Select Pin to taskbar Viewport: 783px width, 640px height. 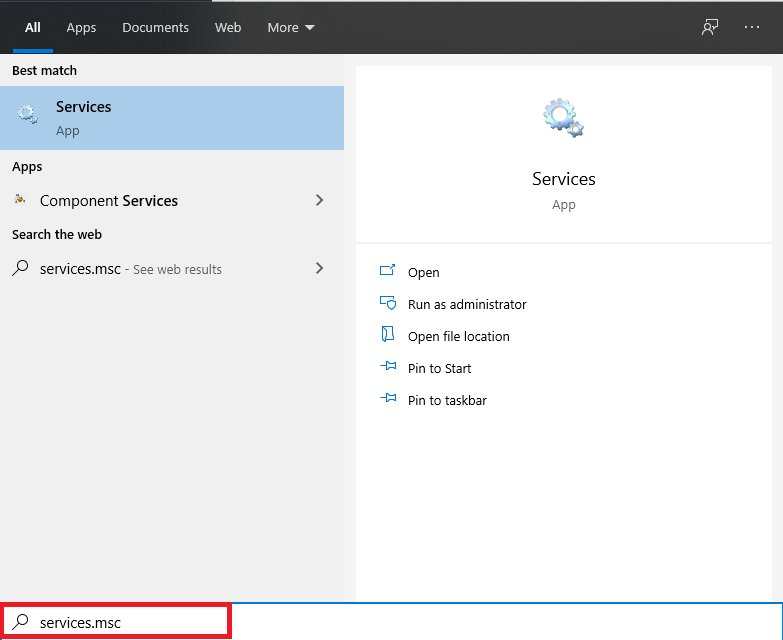(447, 400)
